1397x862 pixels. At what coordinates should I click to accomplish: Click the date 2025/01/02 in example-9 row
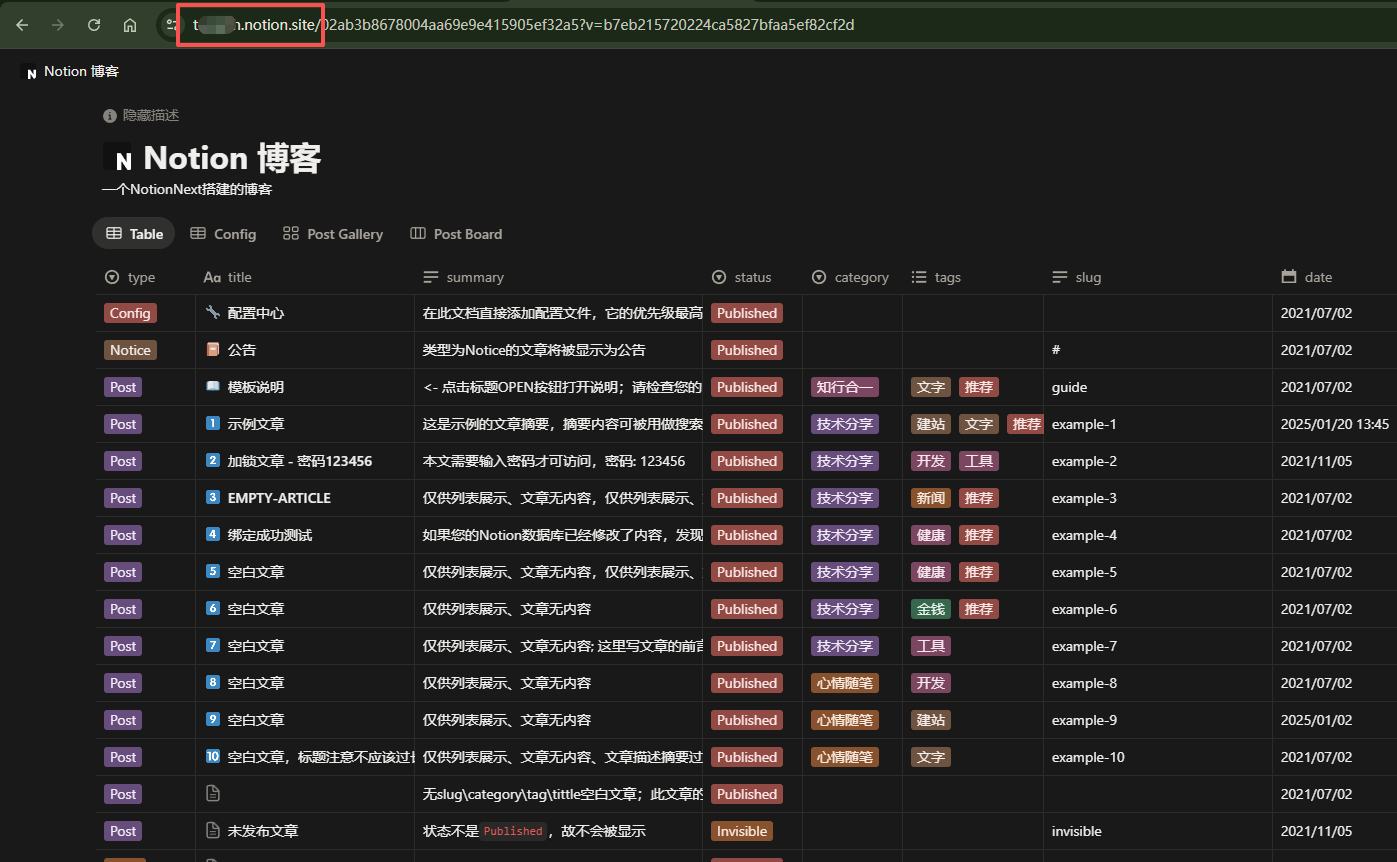click(x=1316, y=720)
